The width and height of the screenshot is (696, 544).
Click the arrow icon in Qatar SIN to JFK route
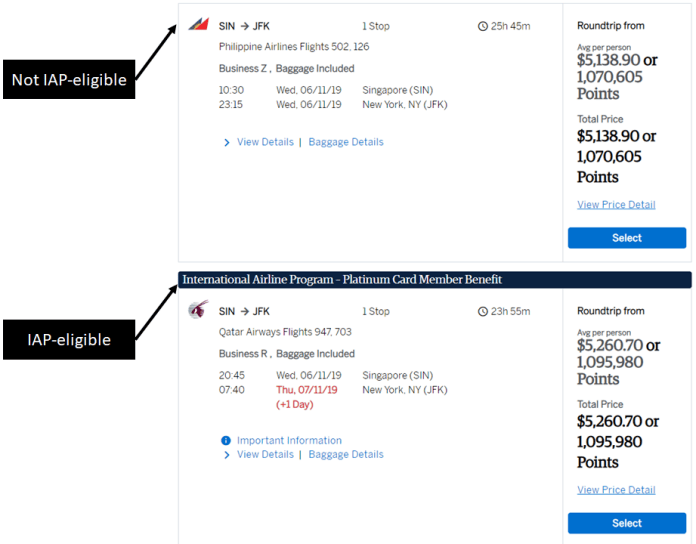(245, 311)
